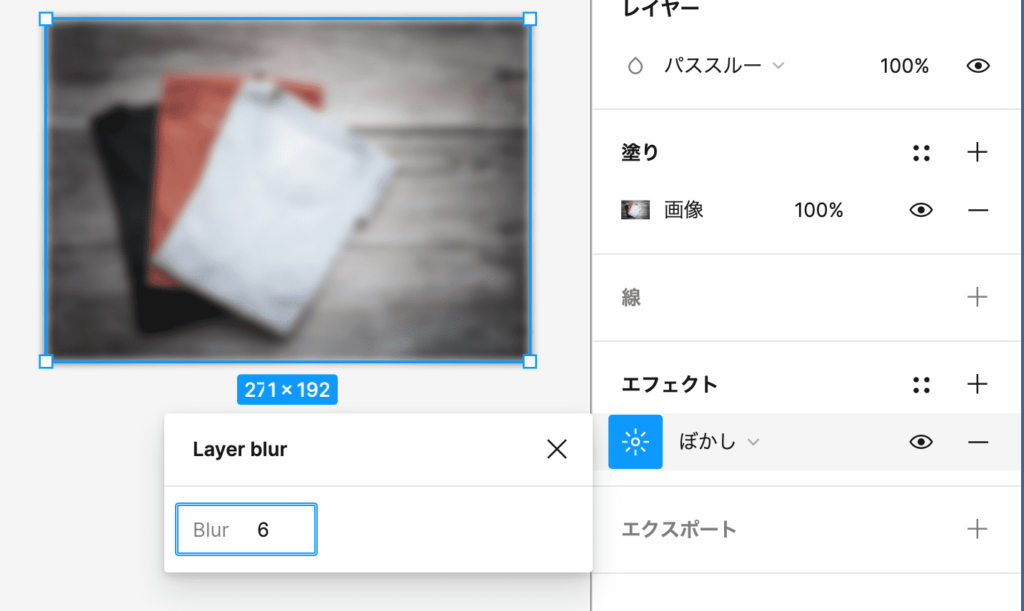Click the 画像 fill type label
Image resolution: width=1024 pixels, height=611 pixels.
(684, 210)
